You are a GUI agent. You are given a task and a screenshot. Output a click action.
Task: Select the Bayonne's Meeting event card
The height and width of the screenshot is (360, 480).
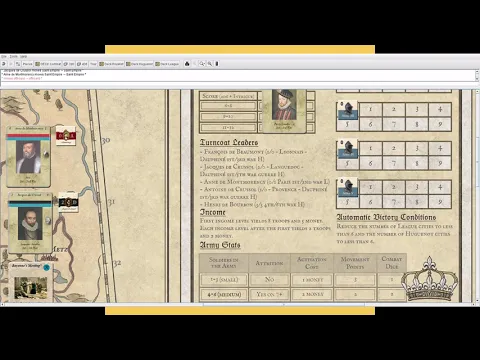point(31,282)
